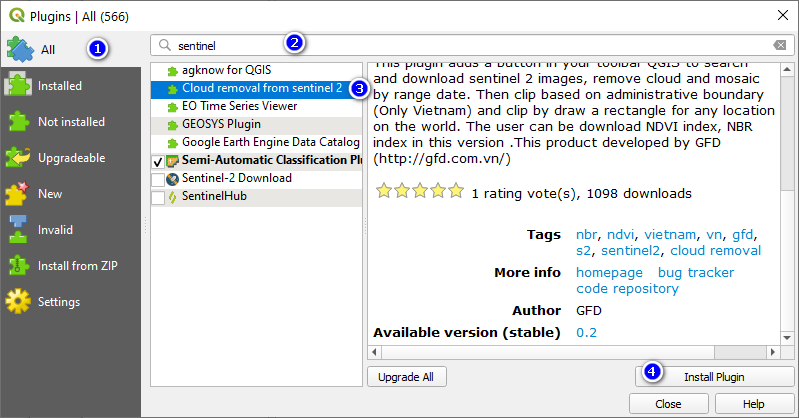Click the Semi-Automatic Classification Plugin icon
Viewport: 799px width, 418px height.
pos(173,161)
